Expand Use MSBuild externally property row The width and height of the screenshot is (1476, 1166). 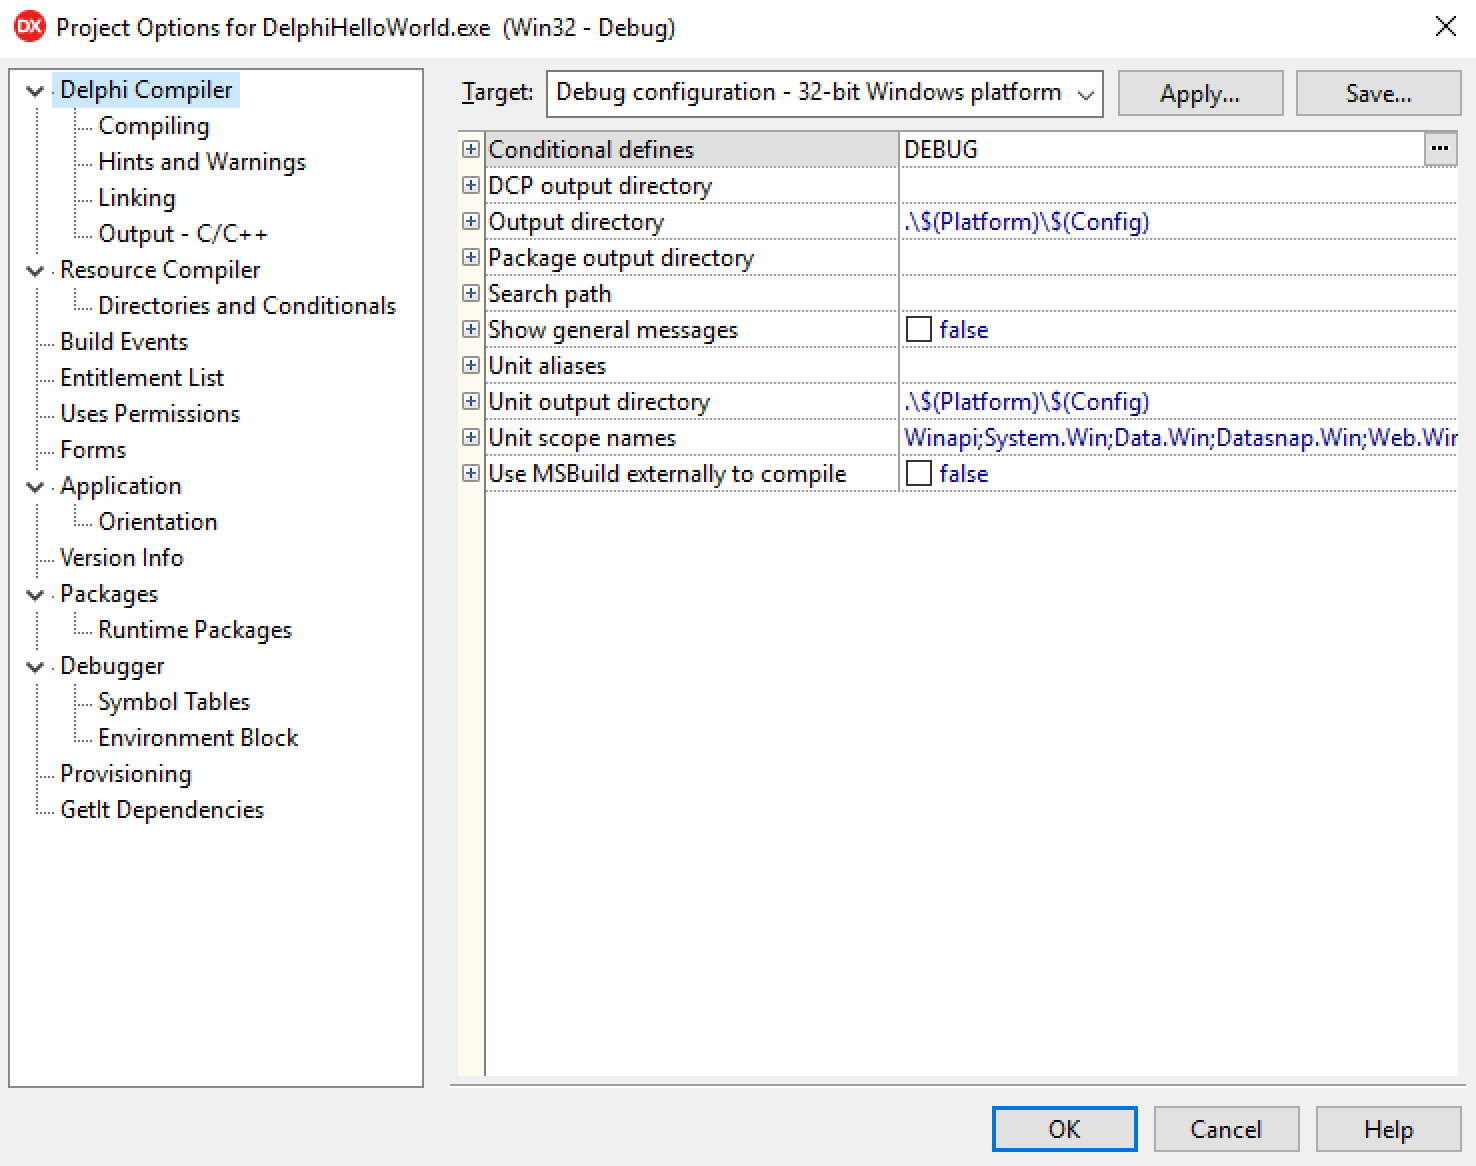[471, 473]
